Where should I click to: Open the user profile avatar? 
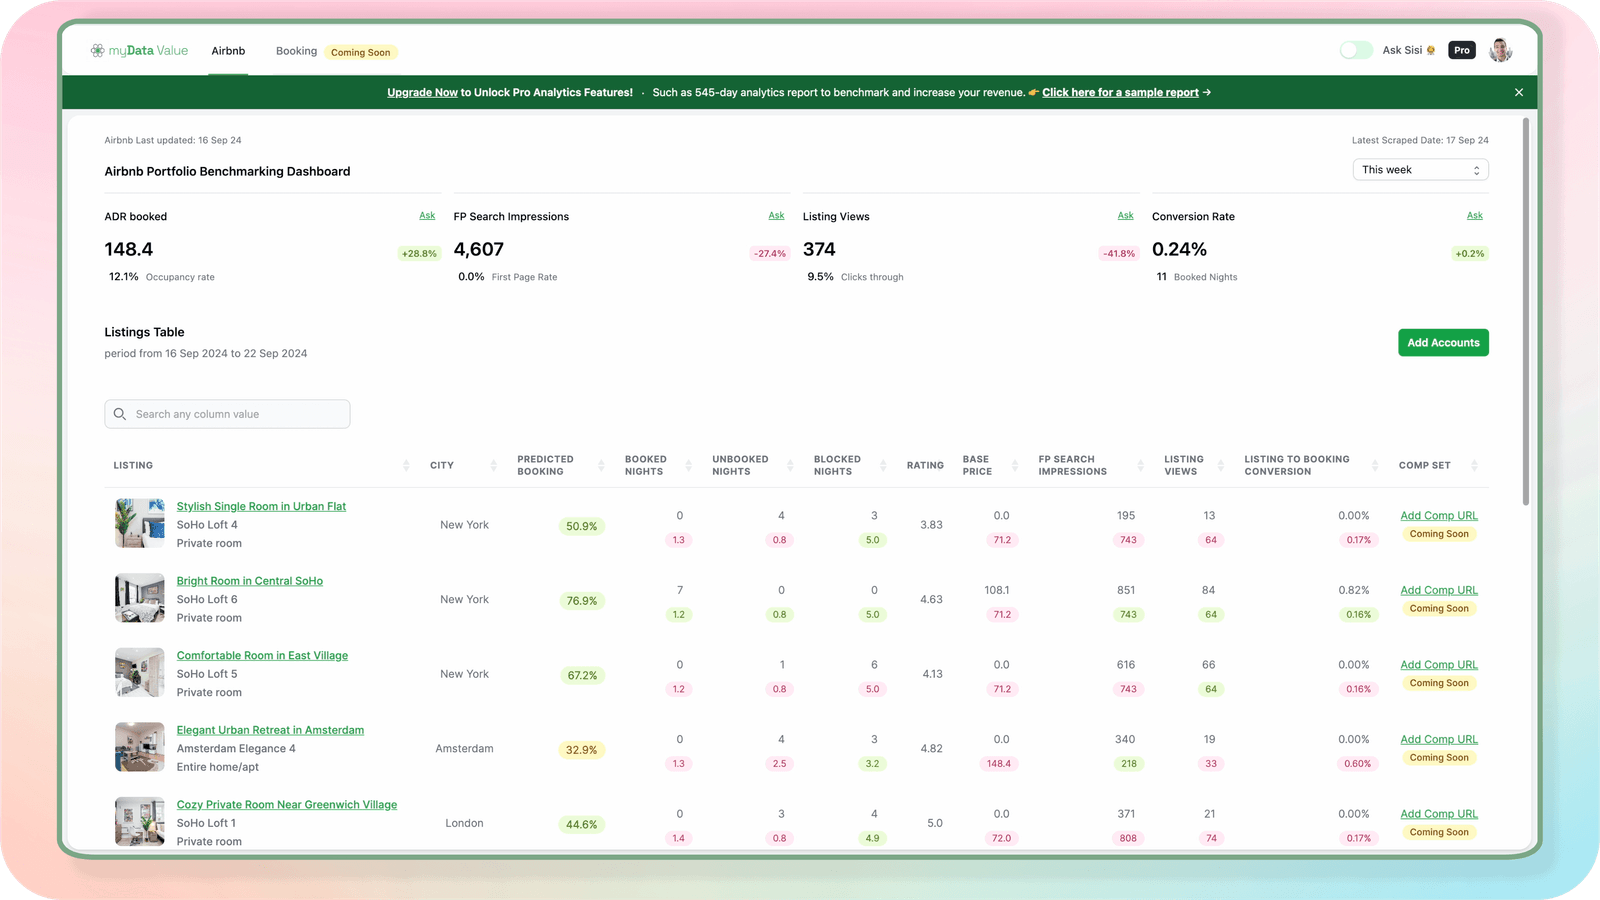[x=1500, y=50]
